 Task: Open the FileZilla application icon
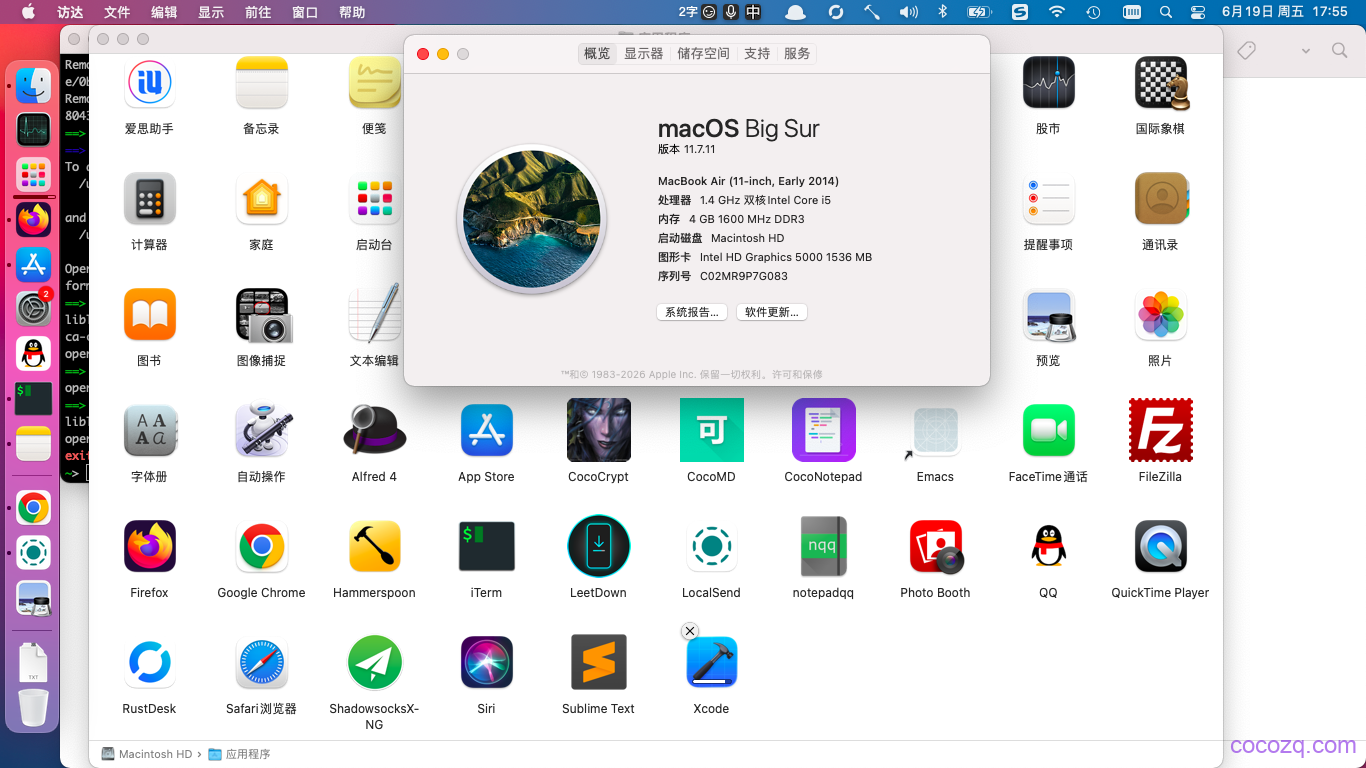pyautogui.click(x=1160, y=431)
